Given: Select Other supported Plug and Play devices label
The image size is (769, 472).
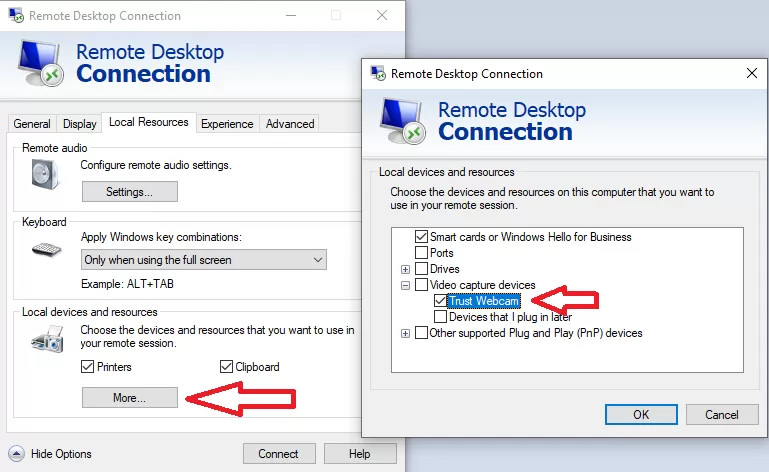Looking at the screenshot, I should [536, 333].
